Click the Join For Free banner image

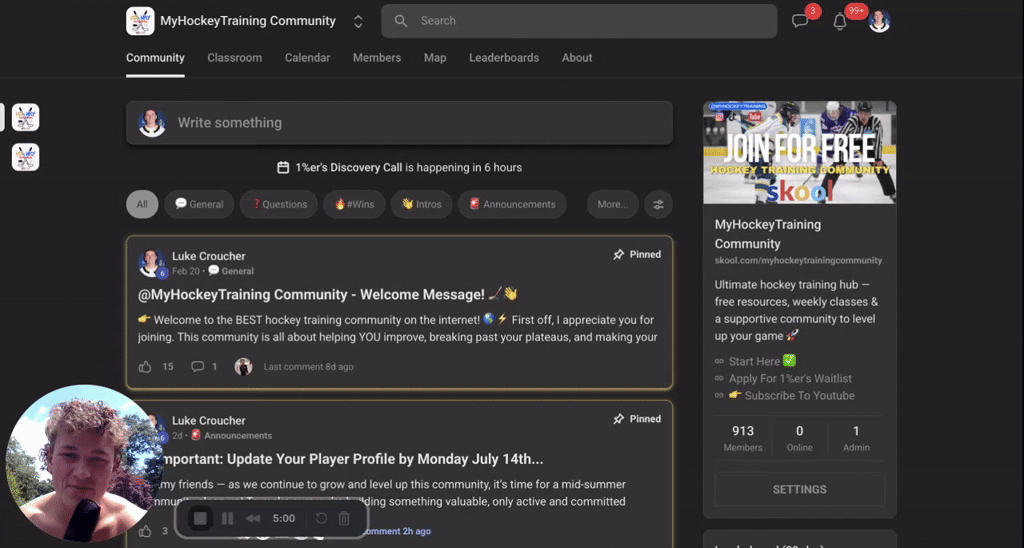pyautogui.click(x=799, y=152)
